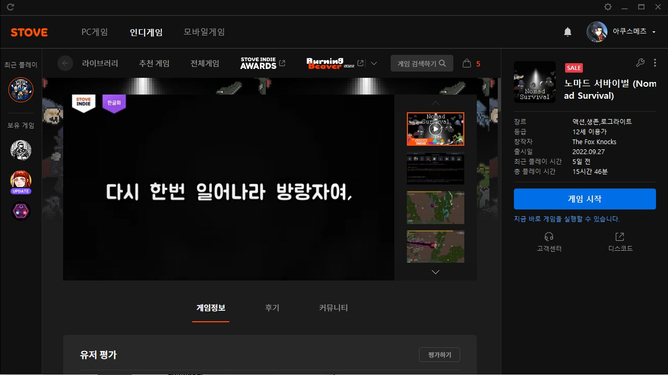
Task: Open the settings gear icon
Action: pyautogui.click(x=608, y=7)
